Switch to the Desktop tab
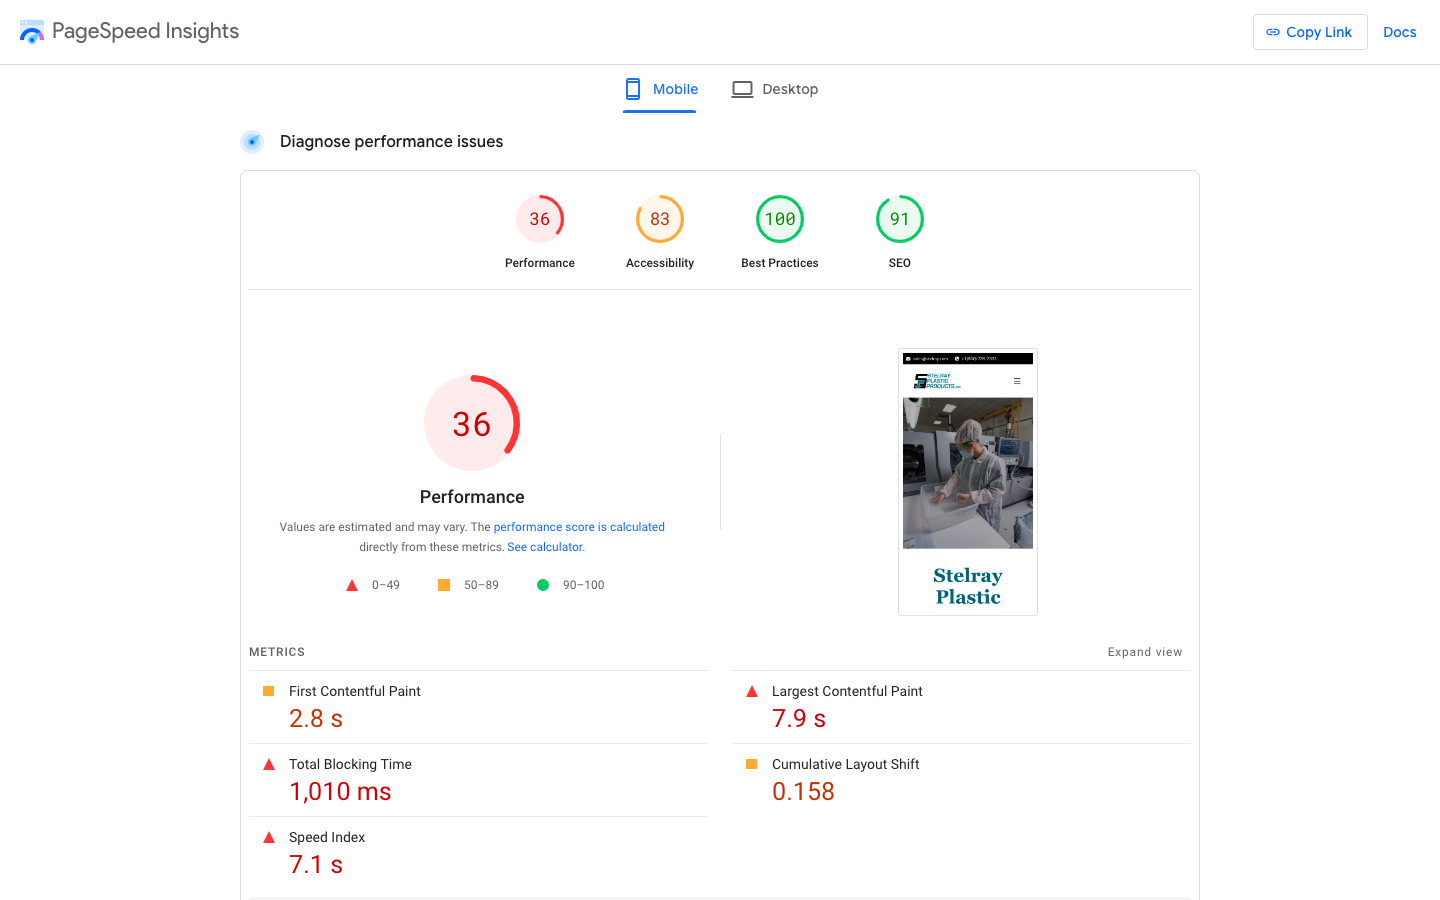Image resolution: width=1440 pixels, height=900 pixels. [775, 89]
